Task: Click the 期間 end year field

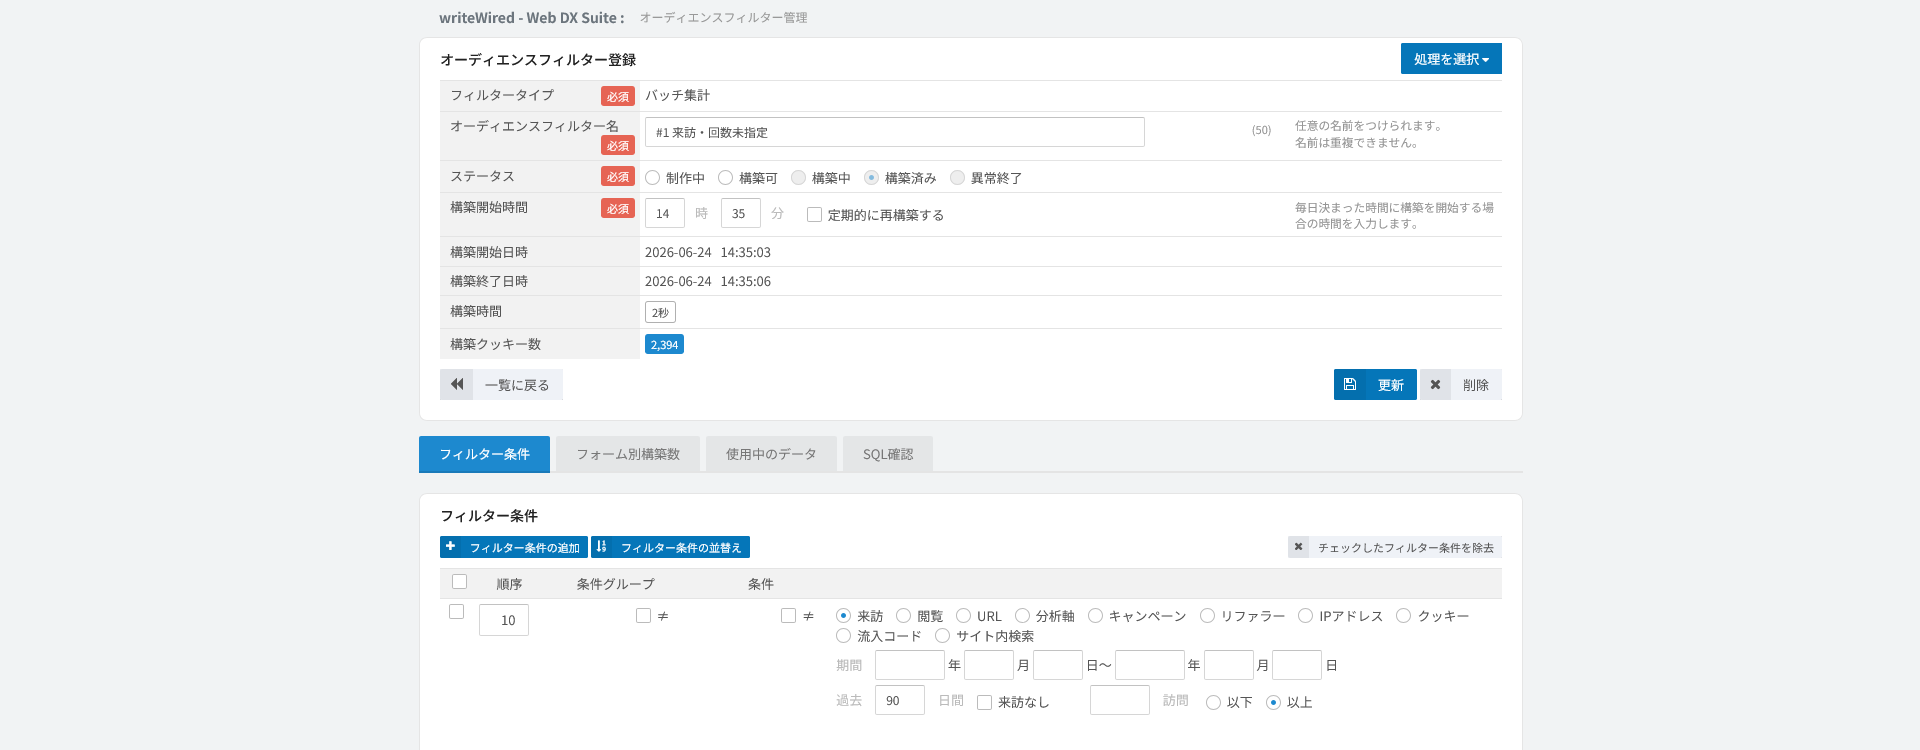Action: click(x=1150, y=665)
